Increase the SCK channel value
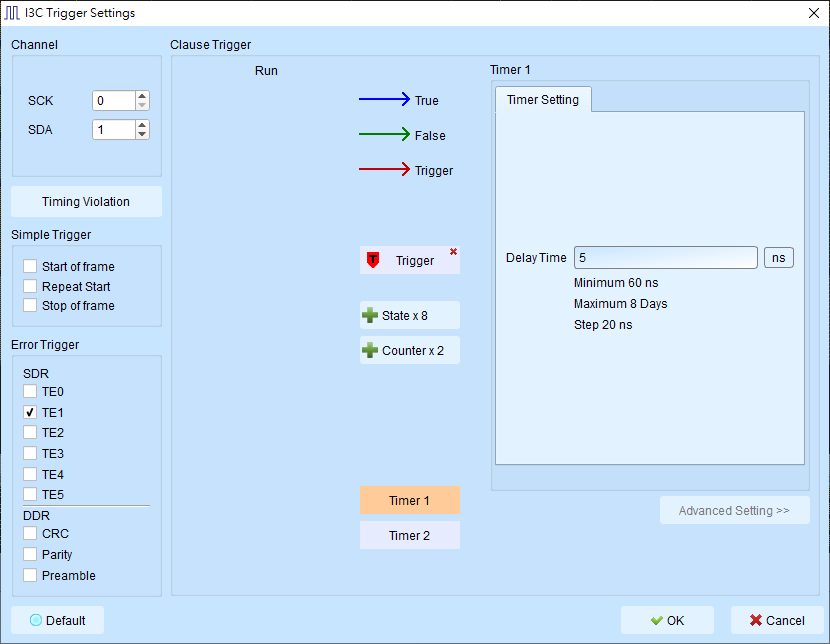 pos(142,96)
